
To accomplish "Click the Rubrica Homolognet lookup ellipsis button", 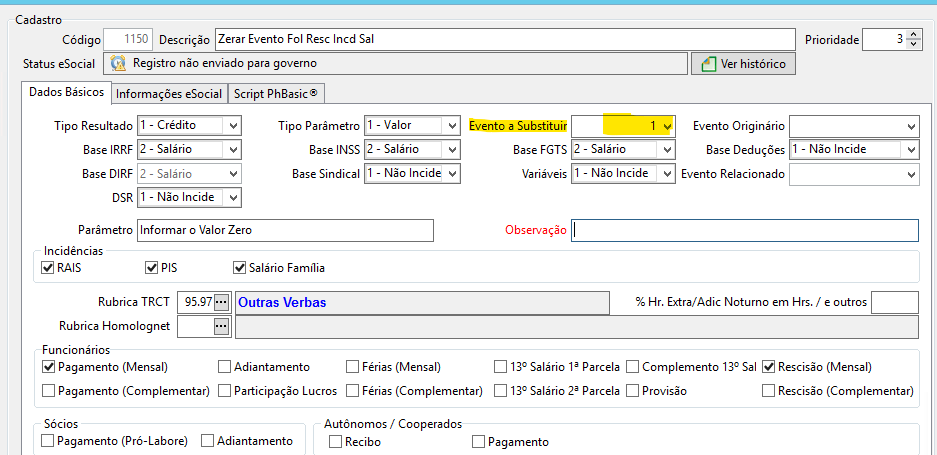I will tap(221, 326).
